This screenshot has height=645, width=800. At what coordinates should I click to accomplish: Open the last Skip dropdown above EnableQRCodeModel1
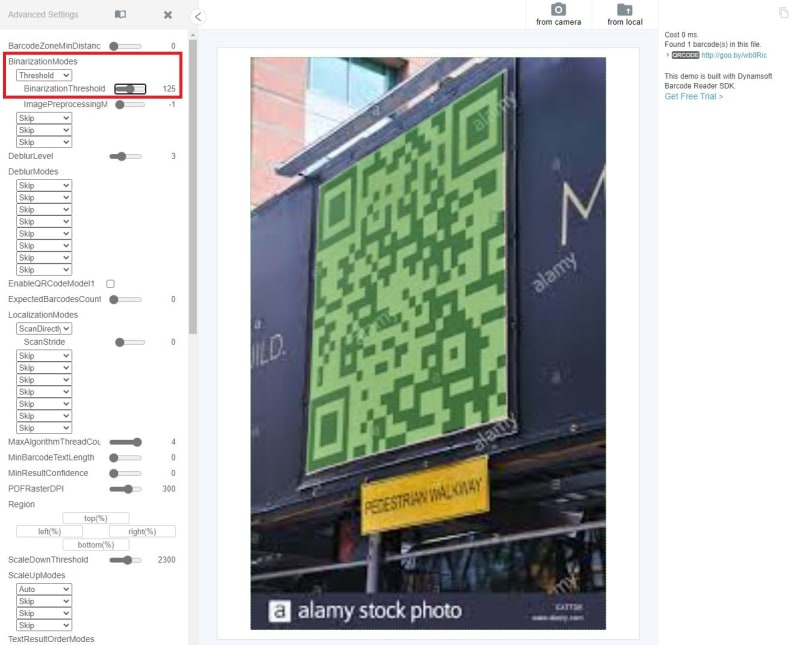pyautogui.click(x=44, y=269)
